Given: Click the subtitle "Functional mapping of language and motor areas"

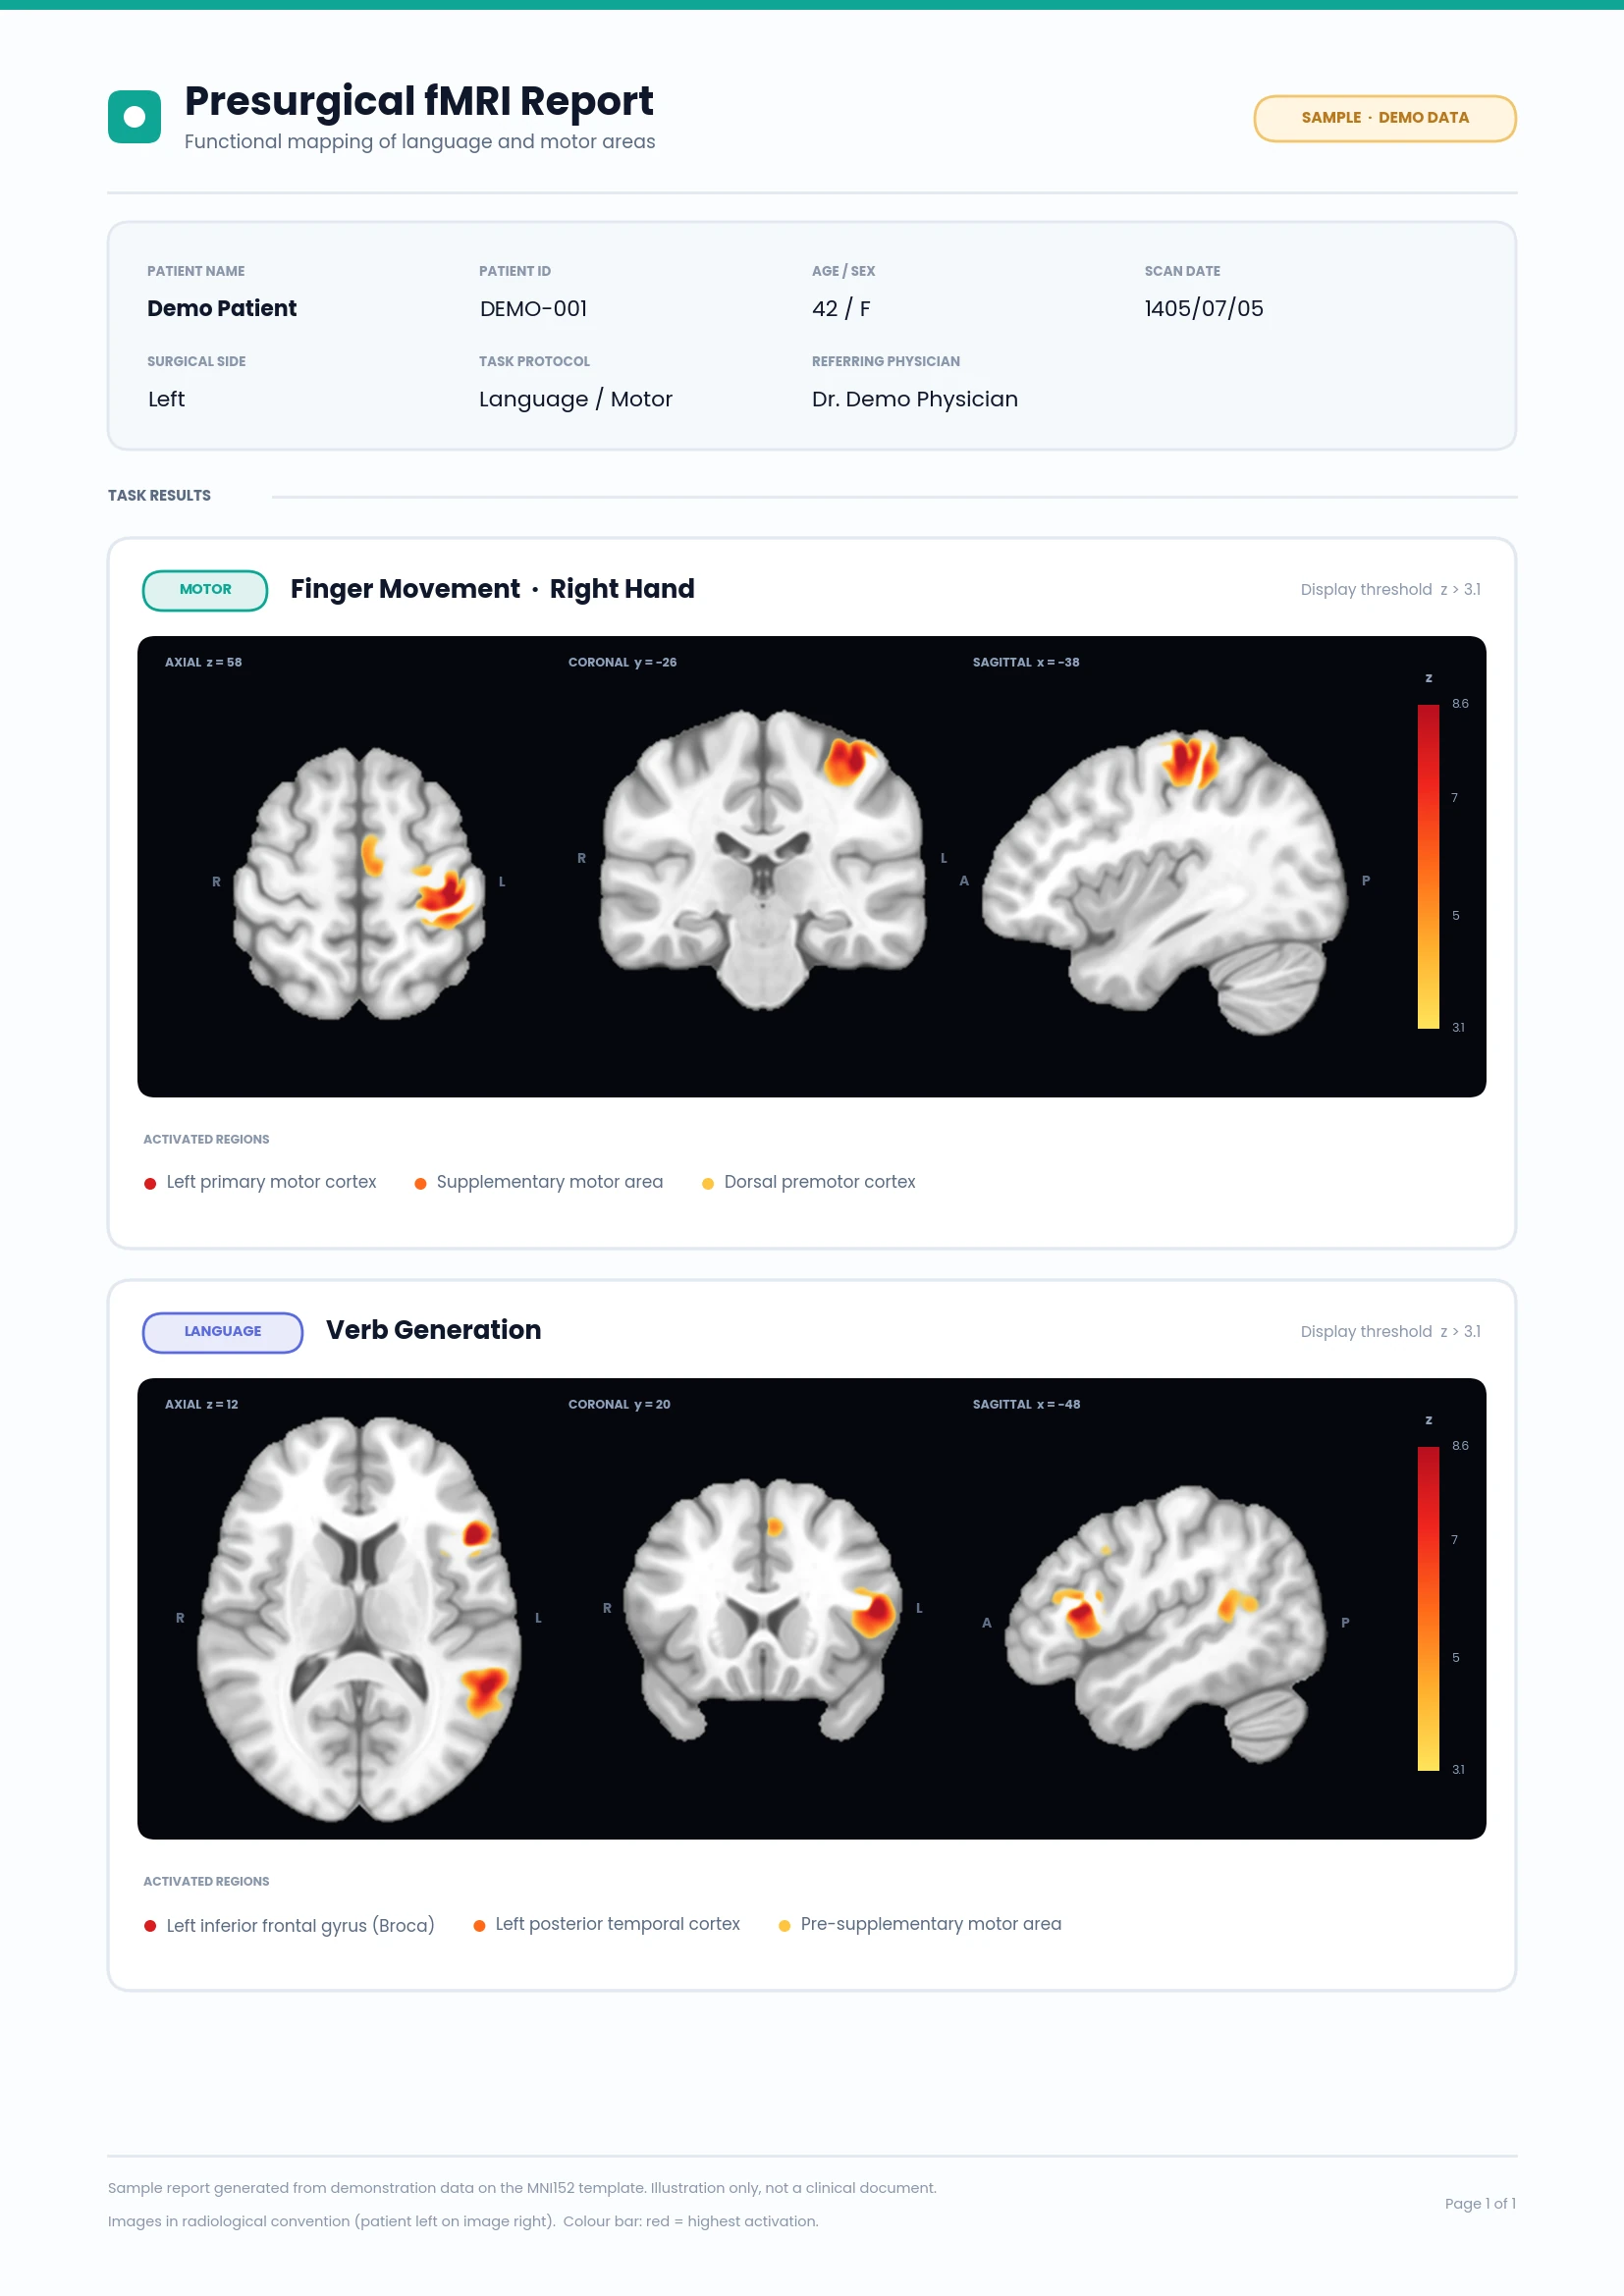Looking at the screenshot, I should pyautogui.click(x=420, y=142).
